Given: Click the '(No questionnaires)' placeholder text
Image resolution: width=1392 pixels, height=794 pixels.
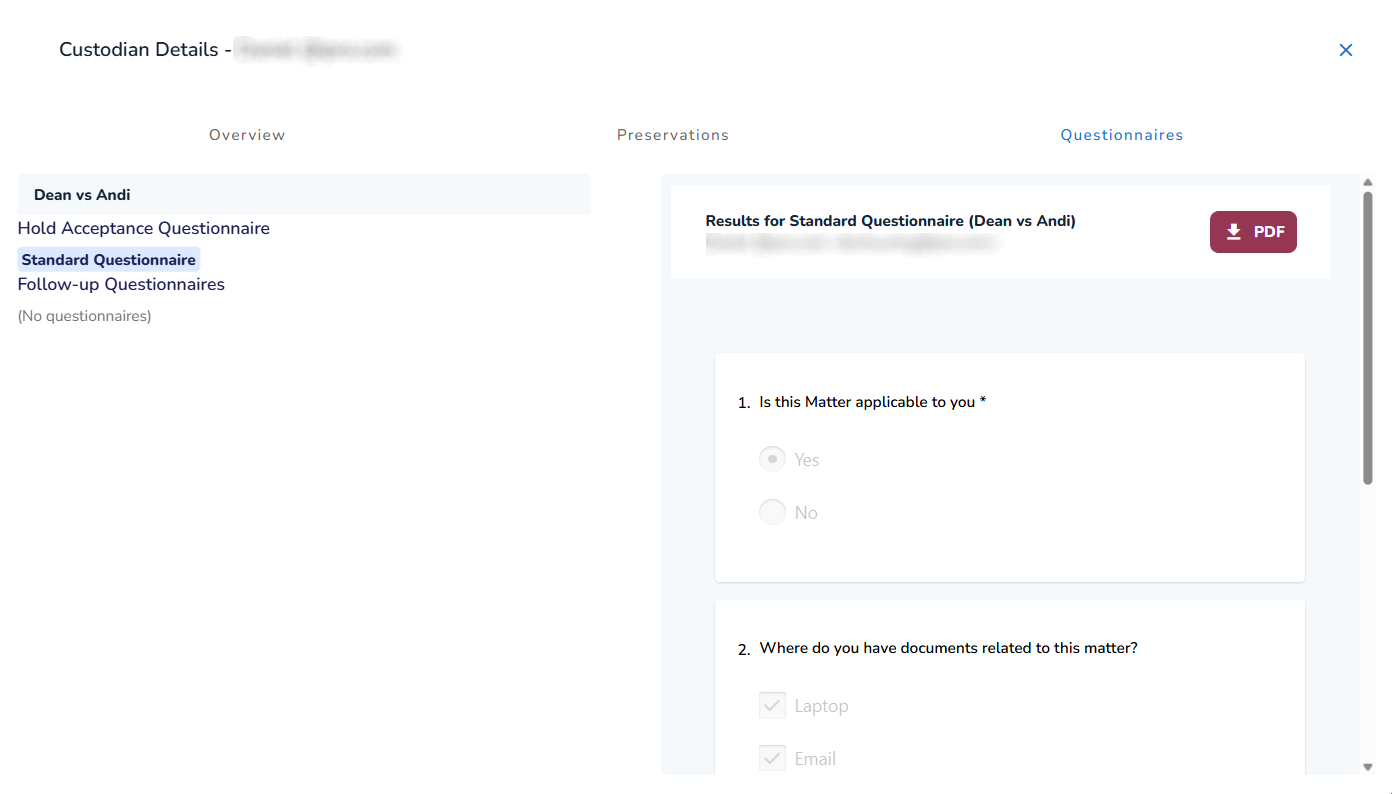Looking at the screenshot, I should click(x=85, y=316).
